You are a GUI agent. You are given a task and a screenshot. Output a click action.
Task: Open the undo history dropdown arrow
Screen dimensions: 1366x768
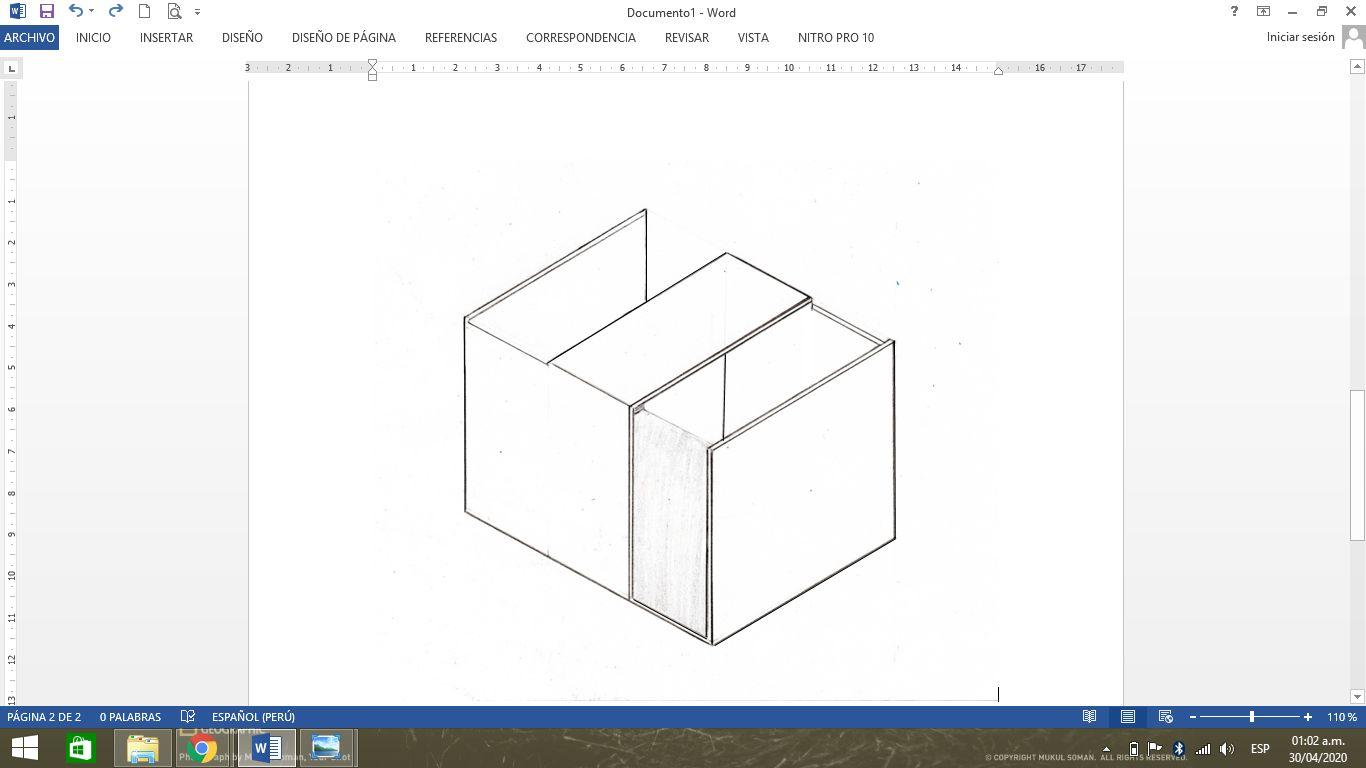tap(91, 12)
